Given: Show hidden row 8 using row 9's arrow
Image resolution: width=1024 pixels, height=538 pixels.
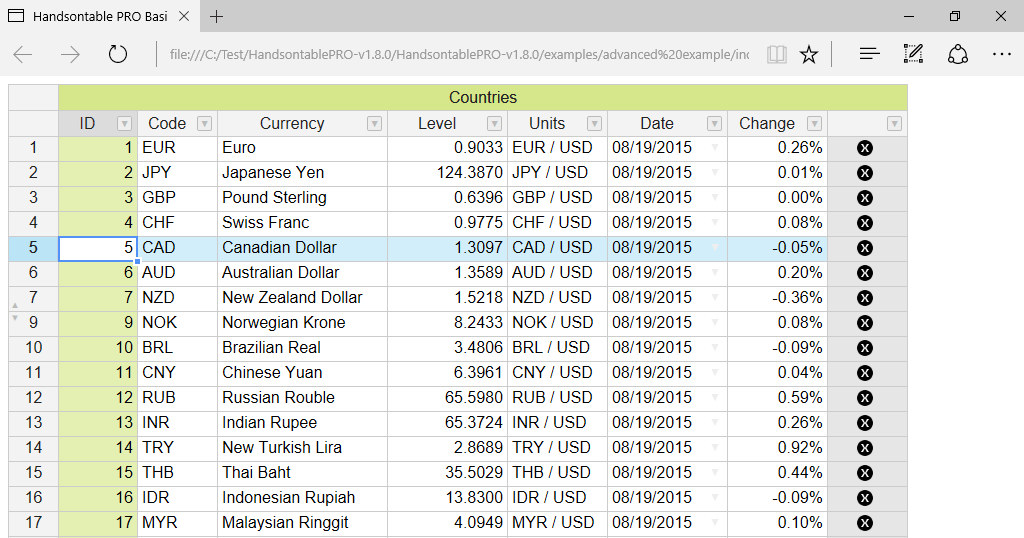Looking at the screenshot, I should (14, 318).
